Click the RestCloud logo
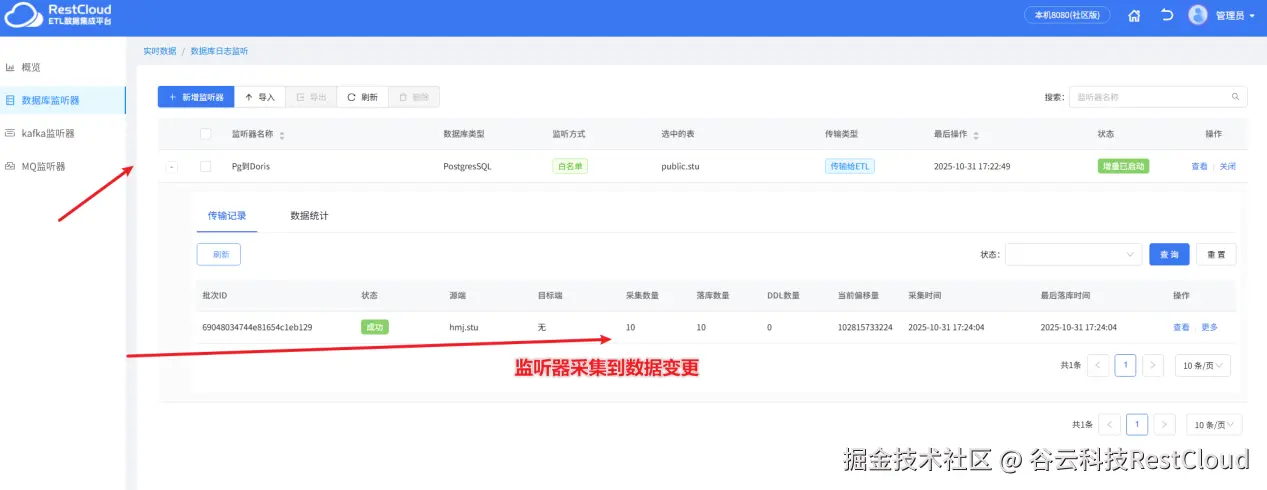1267x490 pixels. (x=58, y=15)
